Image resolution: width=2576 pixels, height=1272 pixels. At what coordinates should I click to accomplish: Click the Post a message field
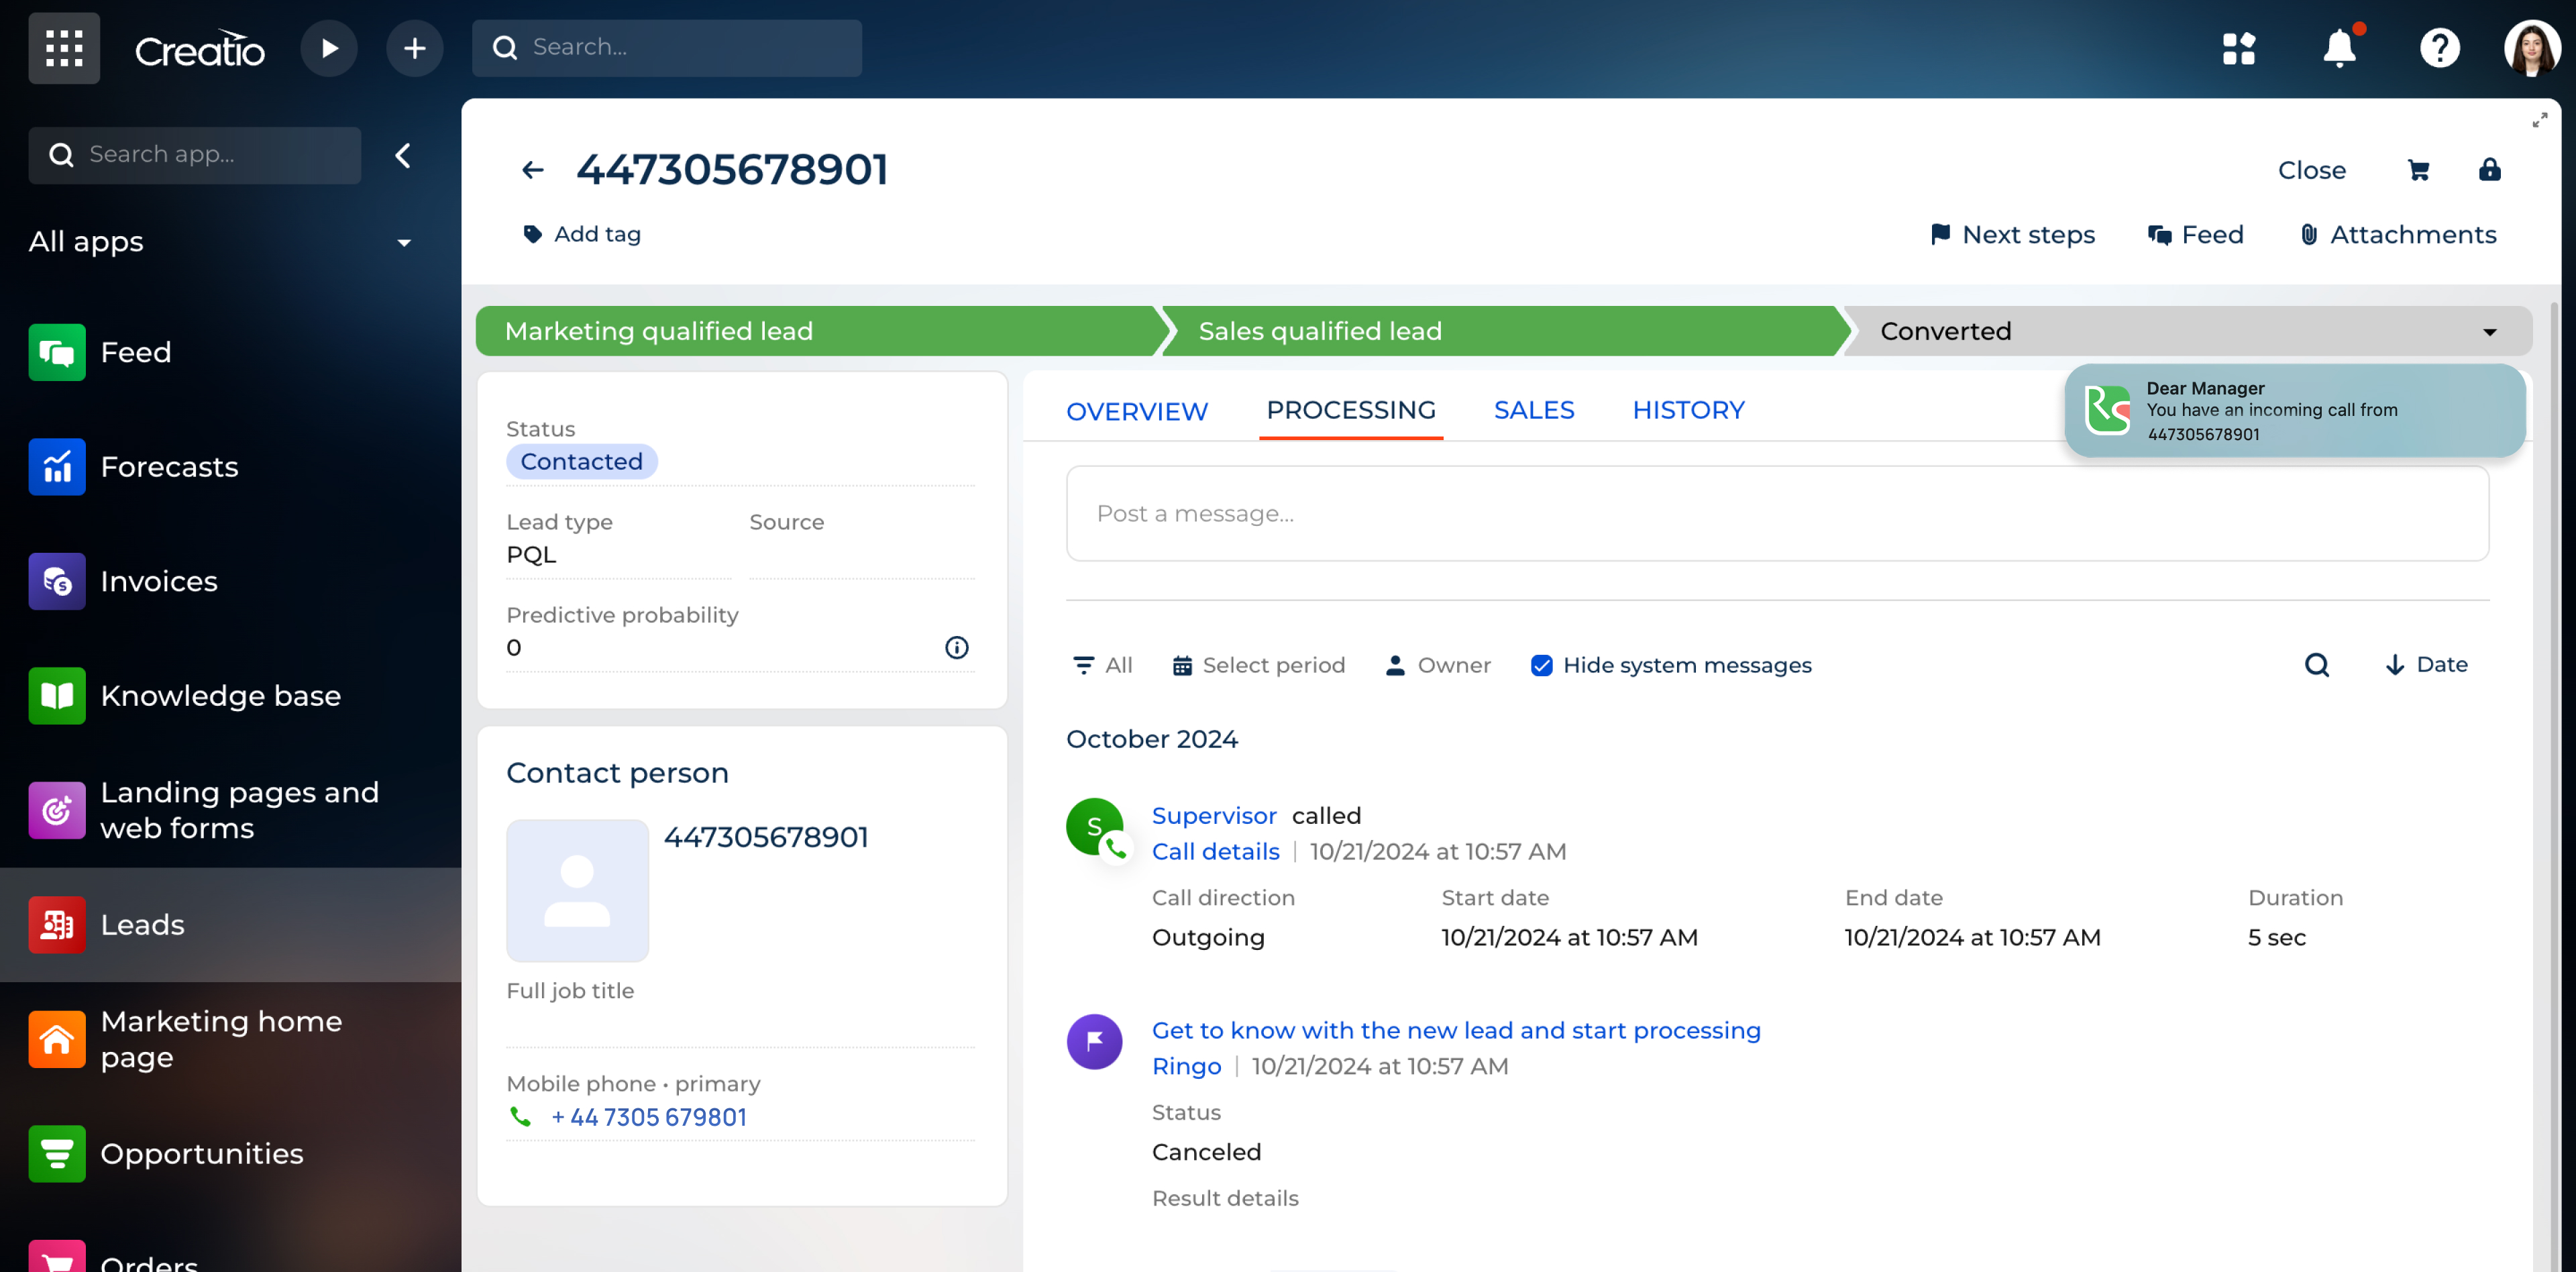click(x=1777, y=513)
